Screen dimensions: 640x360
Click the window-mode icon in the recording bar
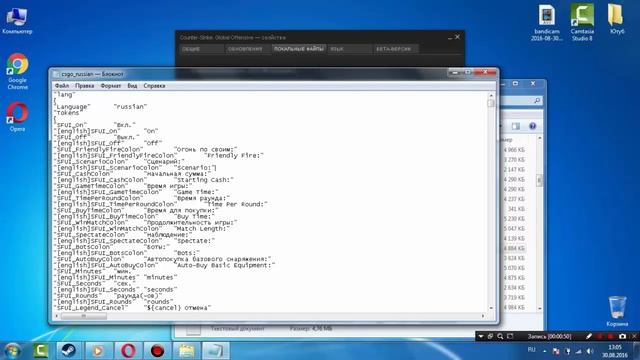pos(490,336)
